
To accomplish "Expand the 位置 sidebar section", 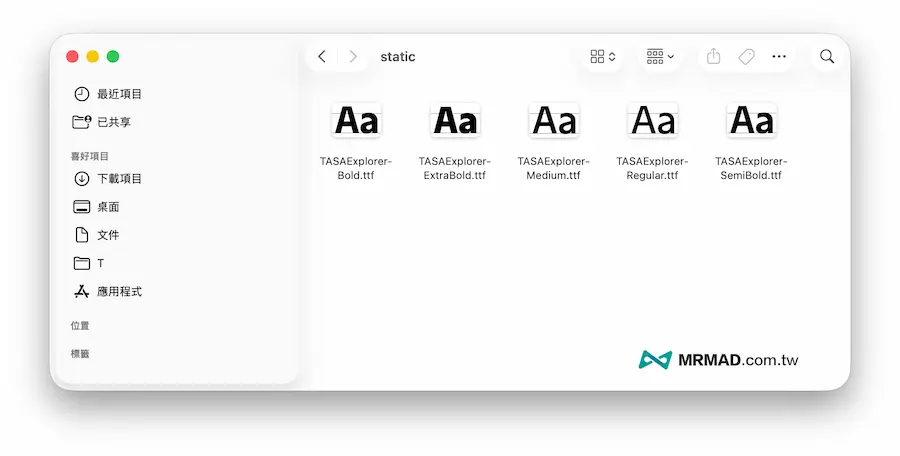I will click(x=80, y=326).
